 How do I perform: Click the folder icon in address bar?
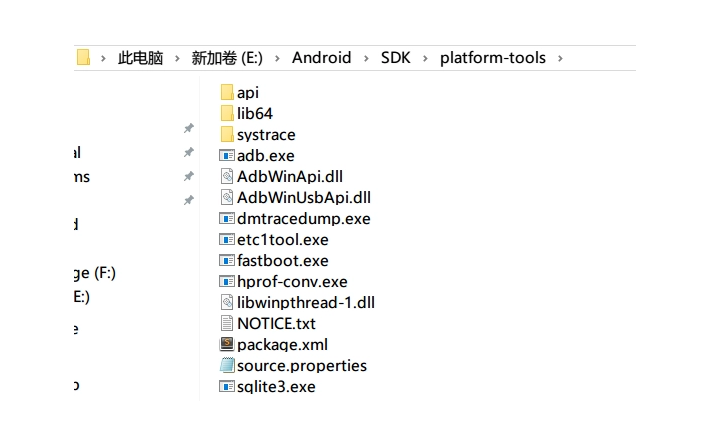(x=83, y=57)
